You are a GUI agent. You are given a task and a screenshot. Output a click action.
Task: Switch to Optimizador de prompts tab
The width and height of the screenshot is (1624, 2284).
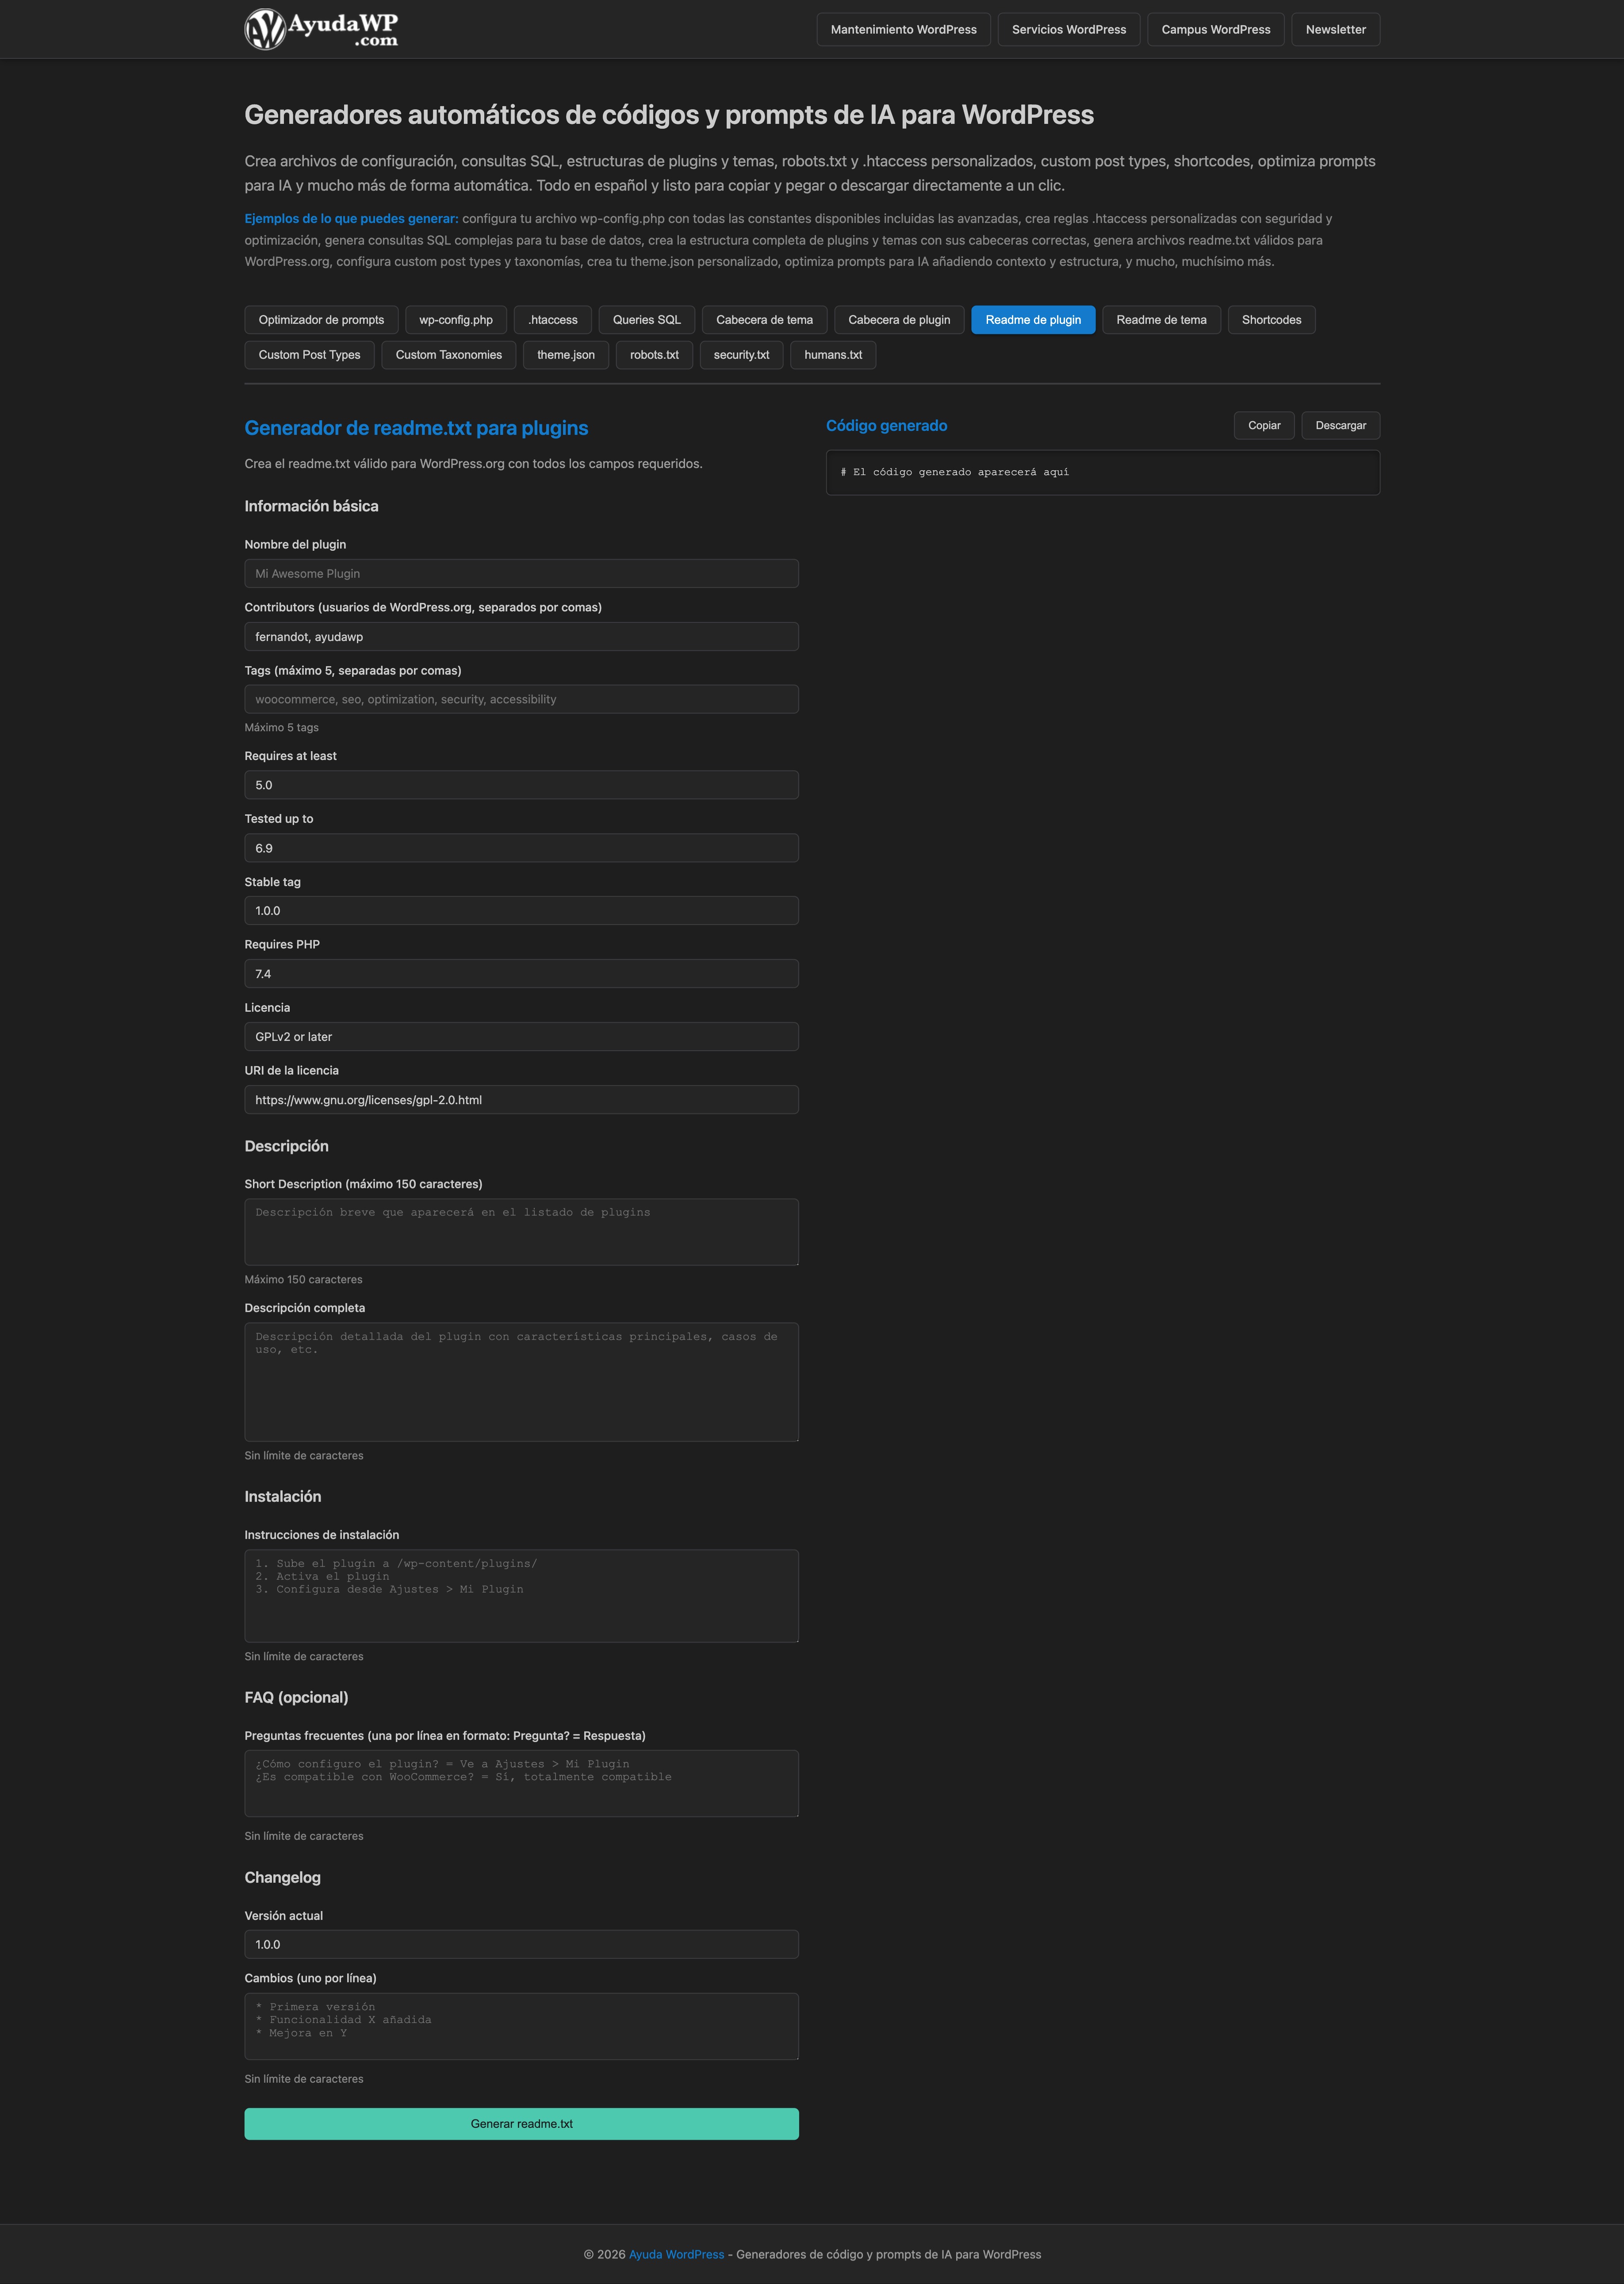(x=321, y=320)
